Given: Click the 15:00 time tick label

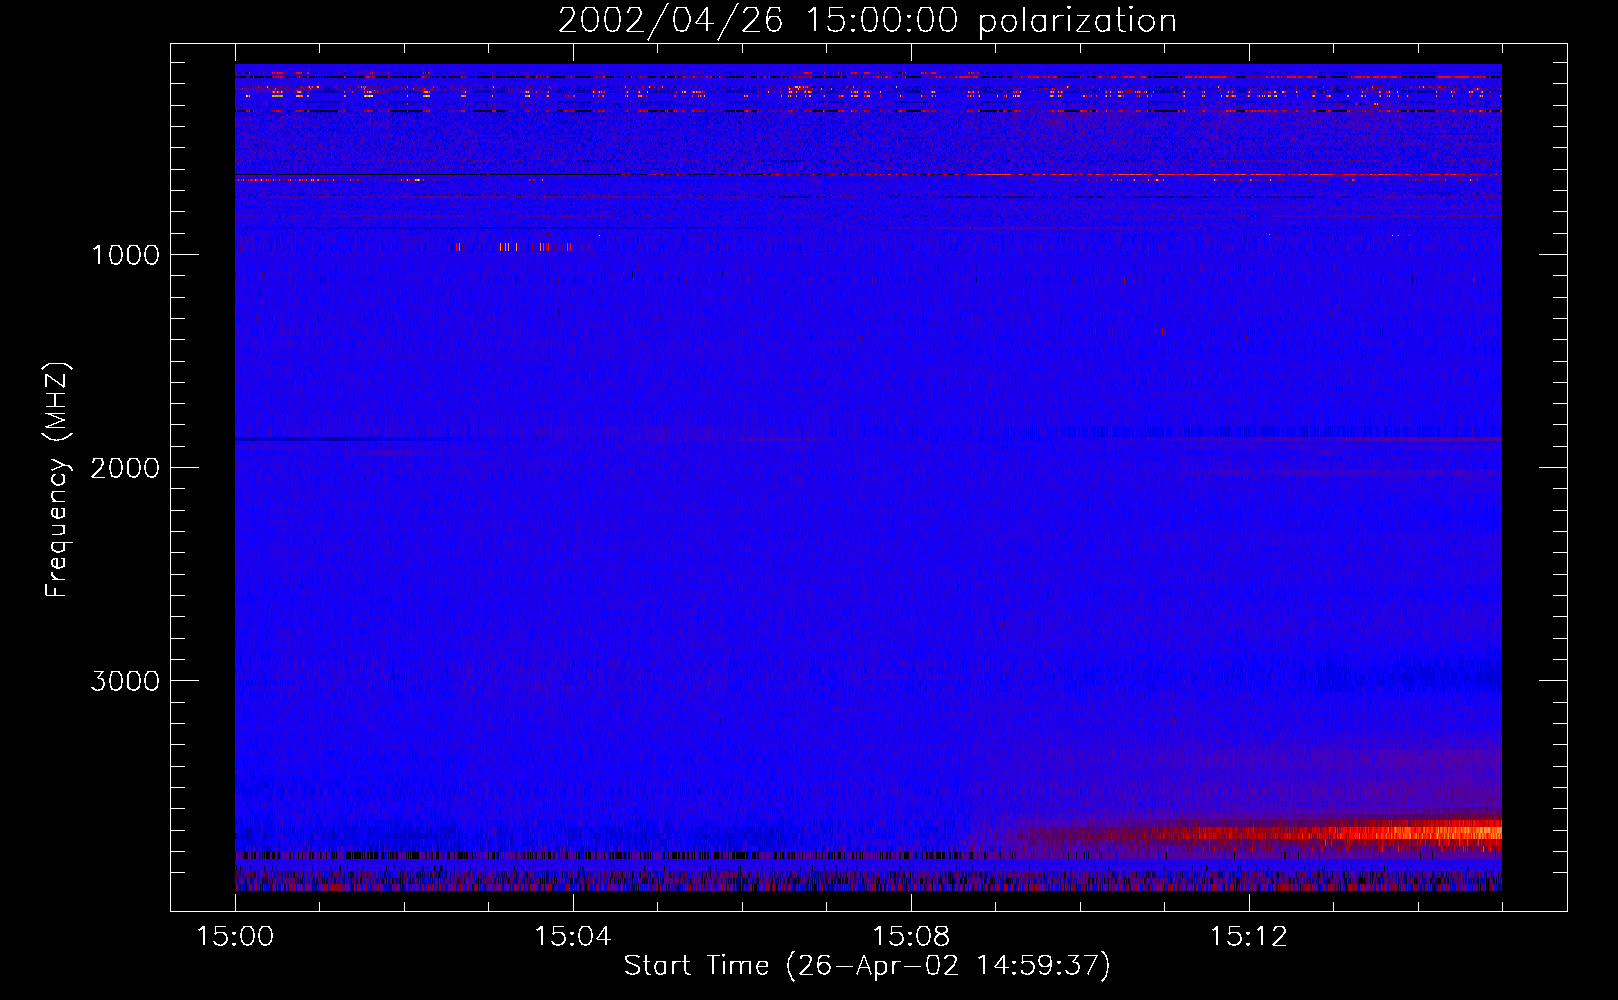Looking at the screenshot, I should (x=235, y=937).
